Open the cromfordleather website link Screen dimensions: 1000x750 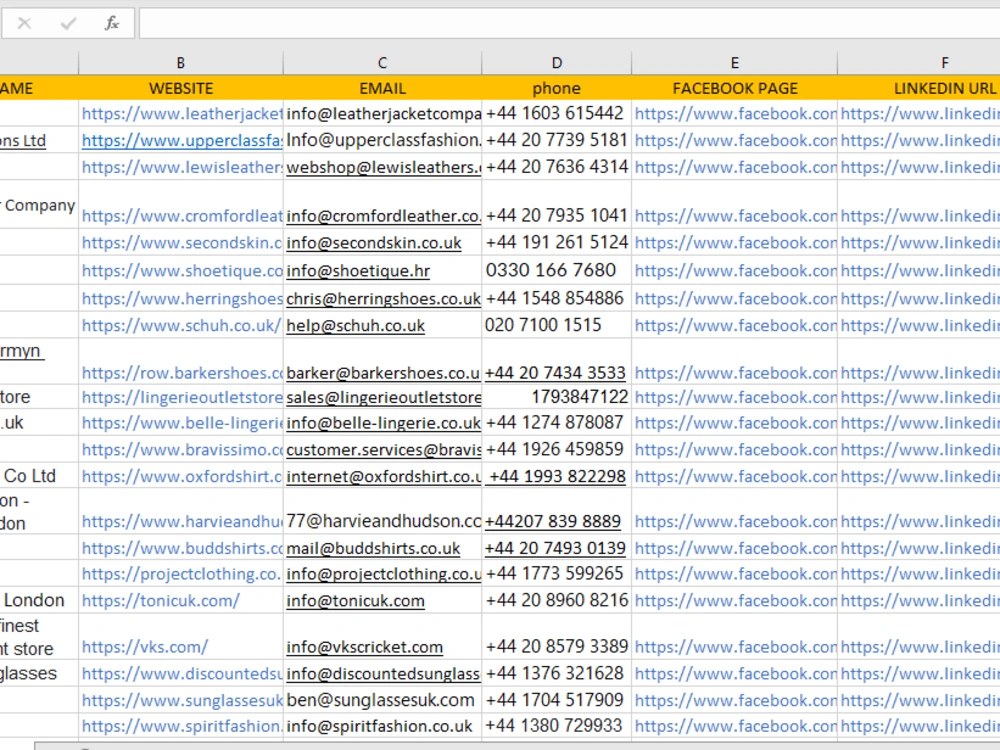click(x=182, y=216)
